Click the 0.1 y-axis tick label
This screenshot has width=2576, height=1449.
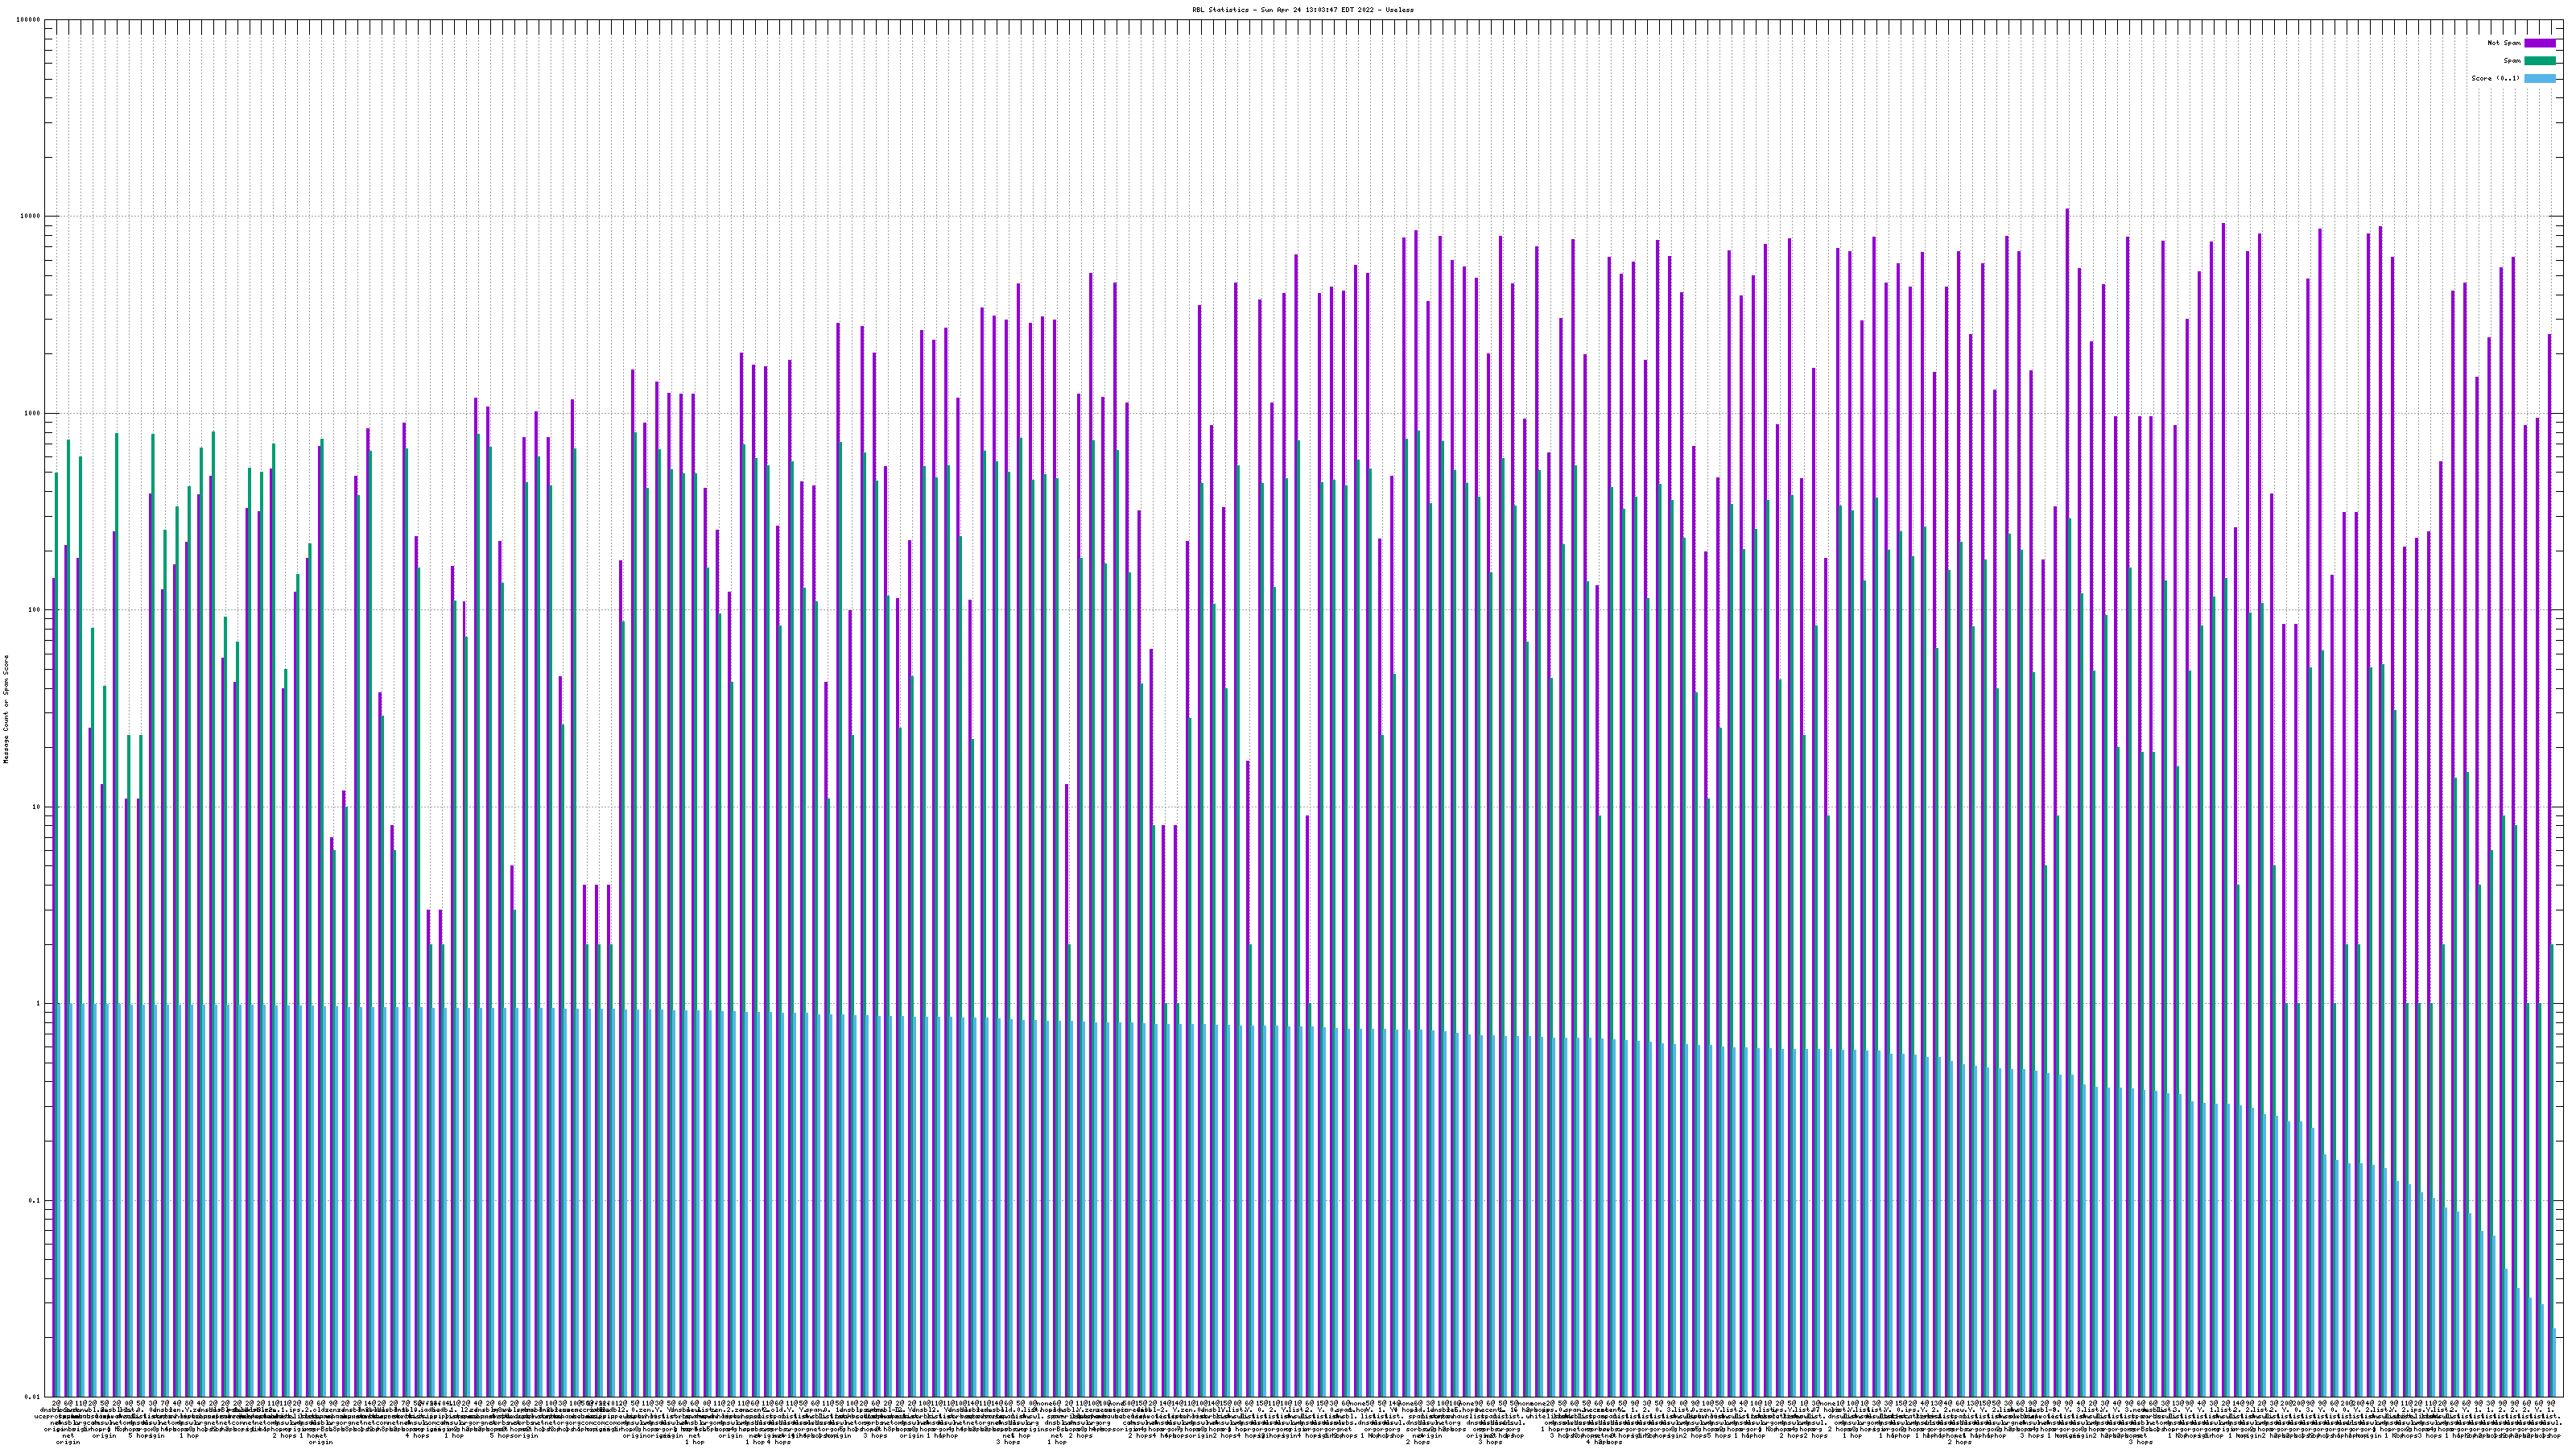[35, 1201]
